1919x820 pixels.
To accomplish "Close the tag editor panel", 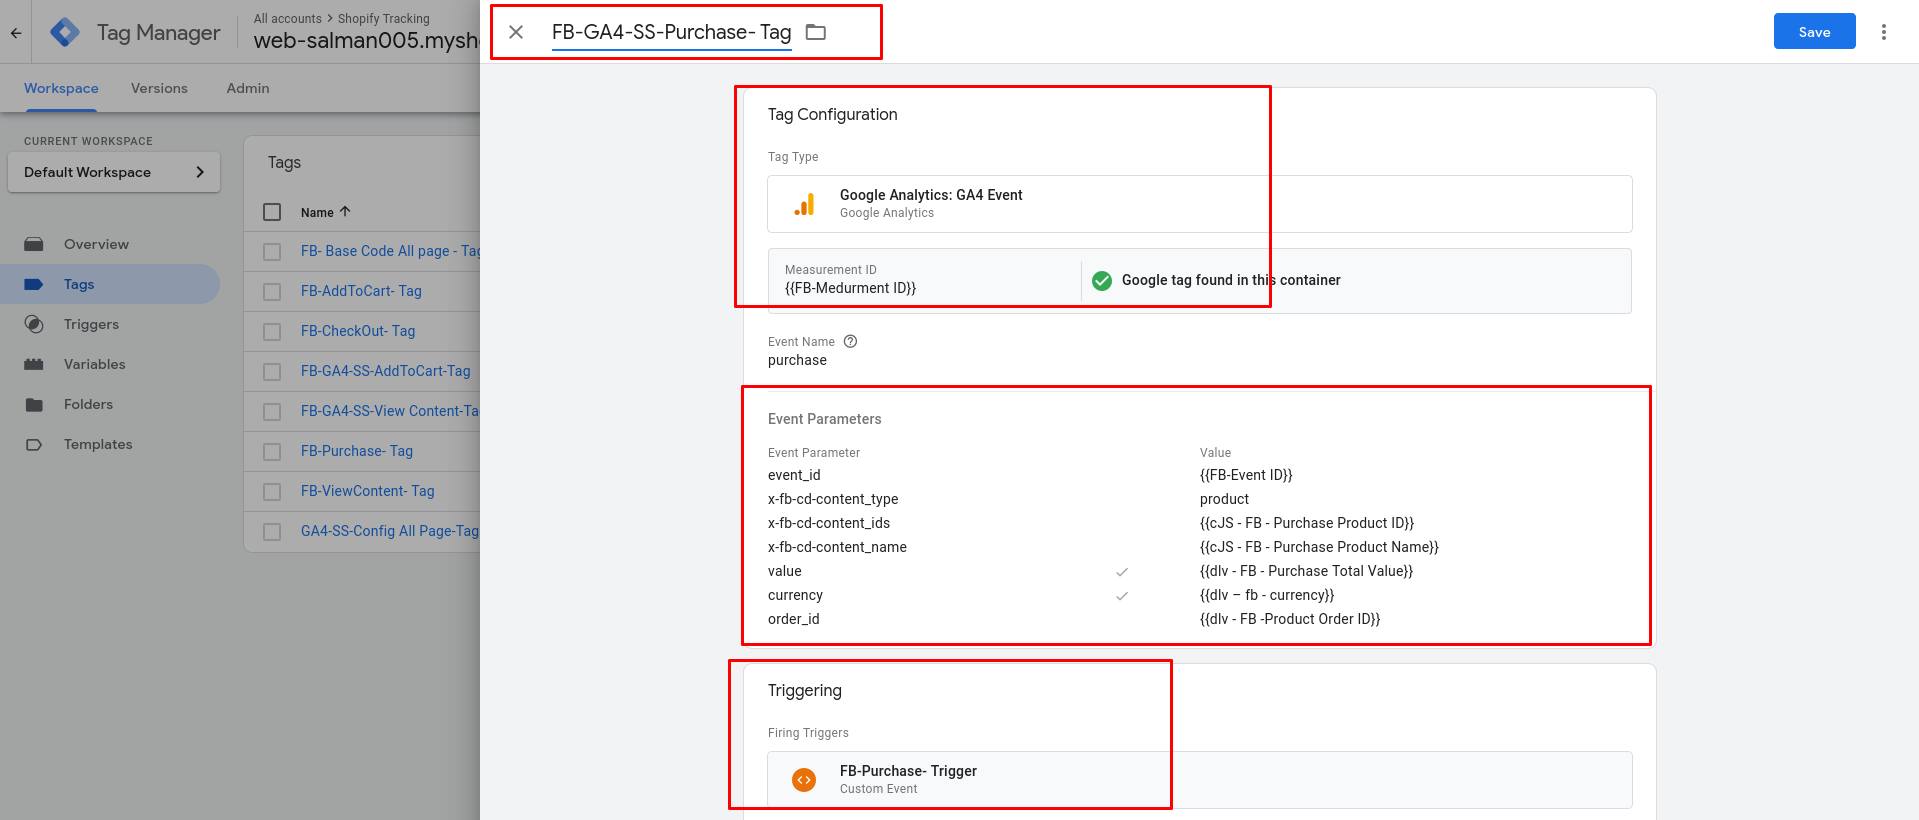I will [x=516, y=32].
